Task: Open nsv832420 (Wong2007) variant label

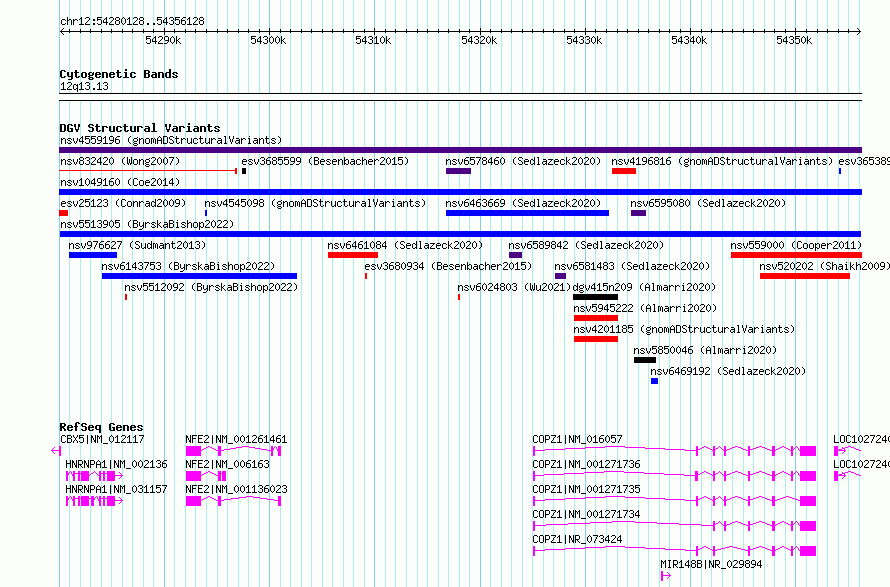Action: click(x=120, y=161)
